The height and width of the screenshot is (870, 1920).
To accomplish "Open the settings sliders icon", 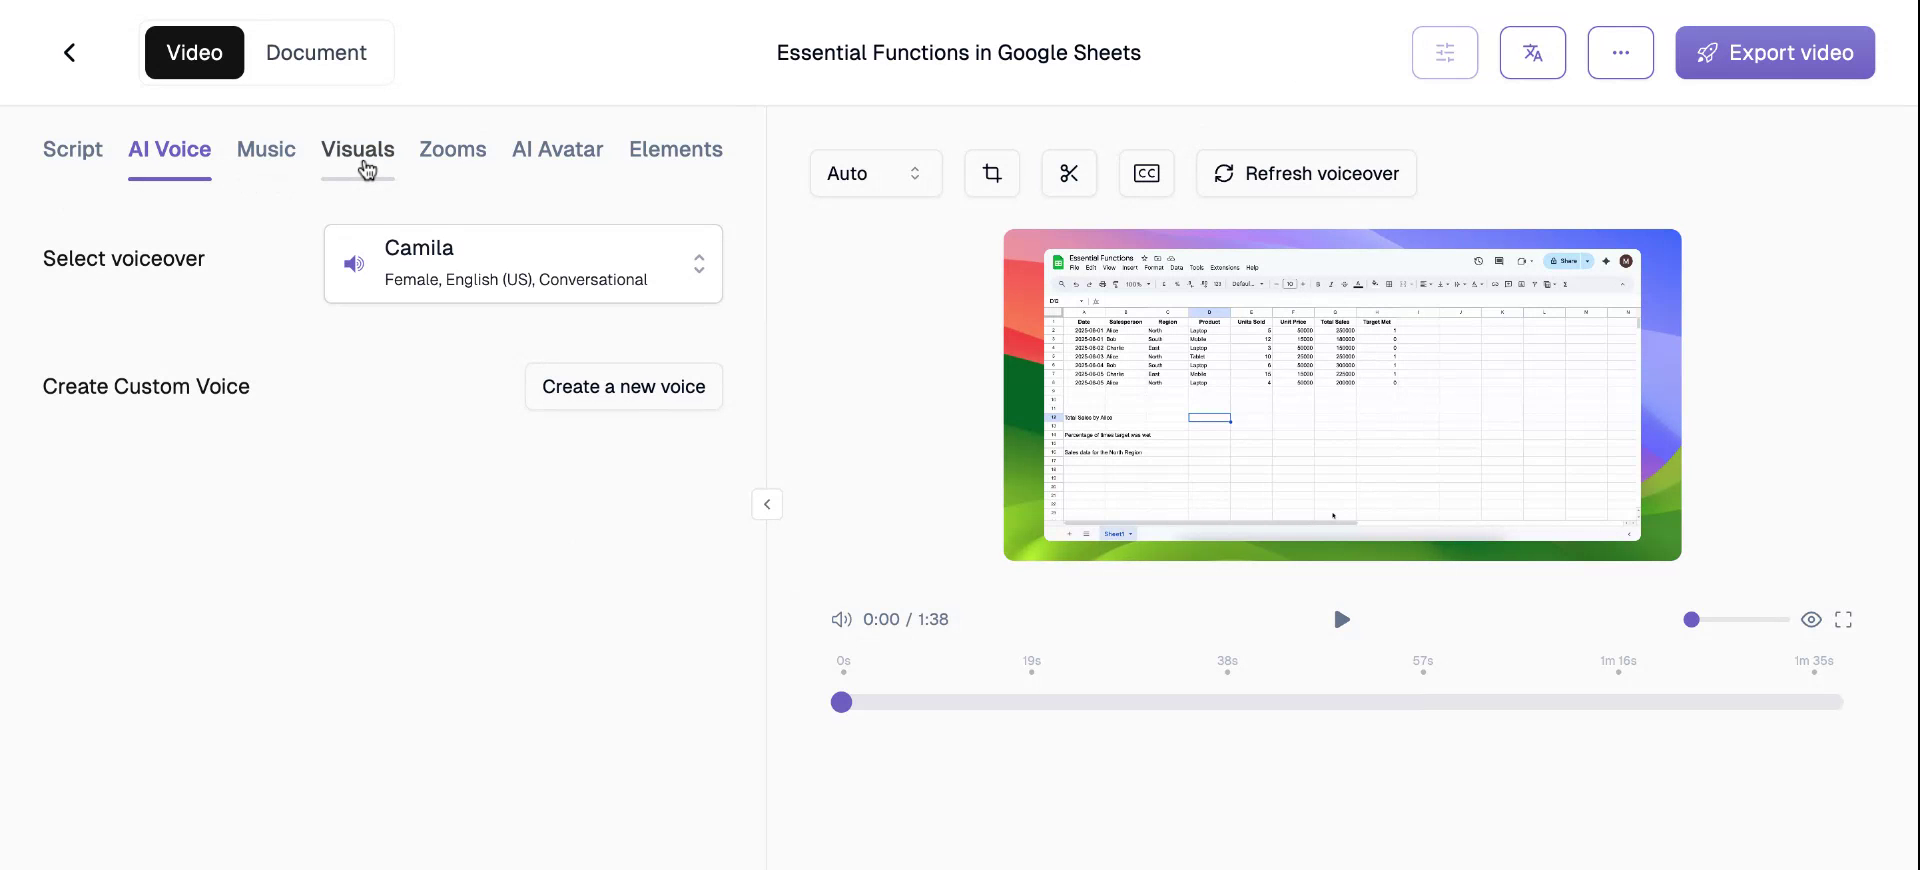I will 1444,53.
